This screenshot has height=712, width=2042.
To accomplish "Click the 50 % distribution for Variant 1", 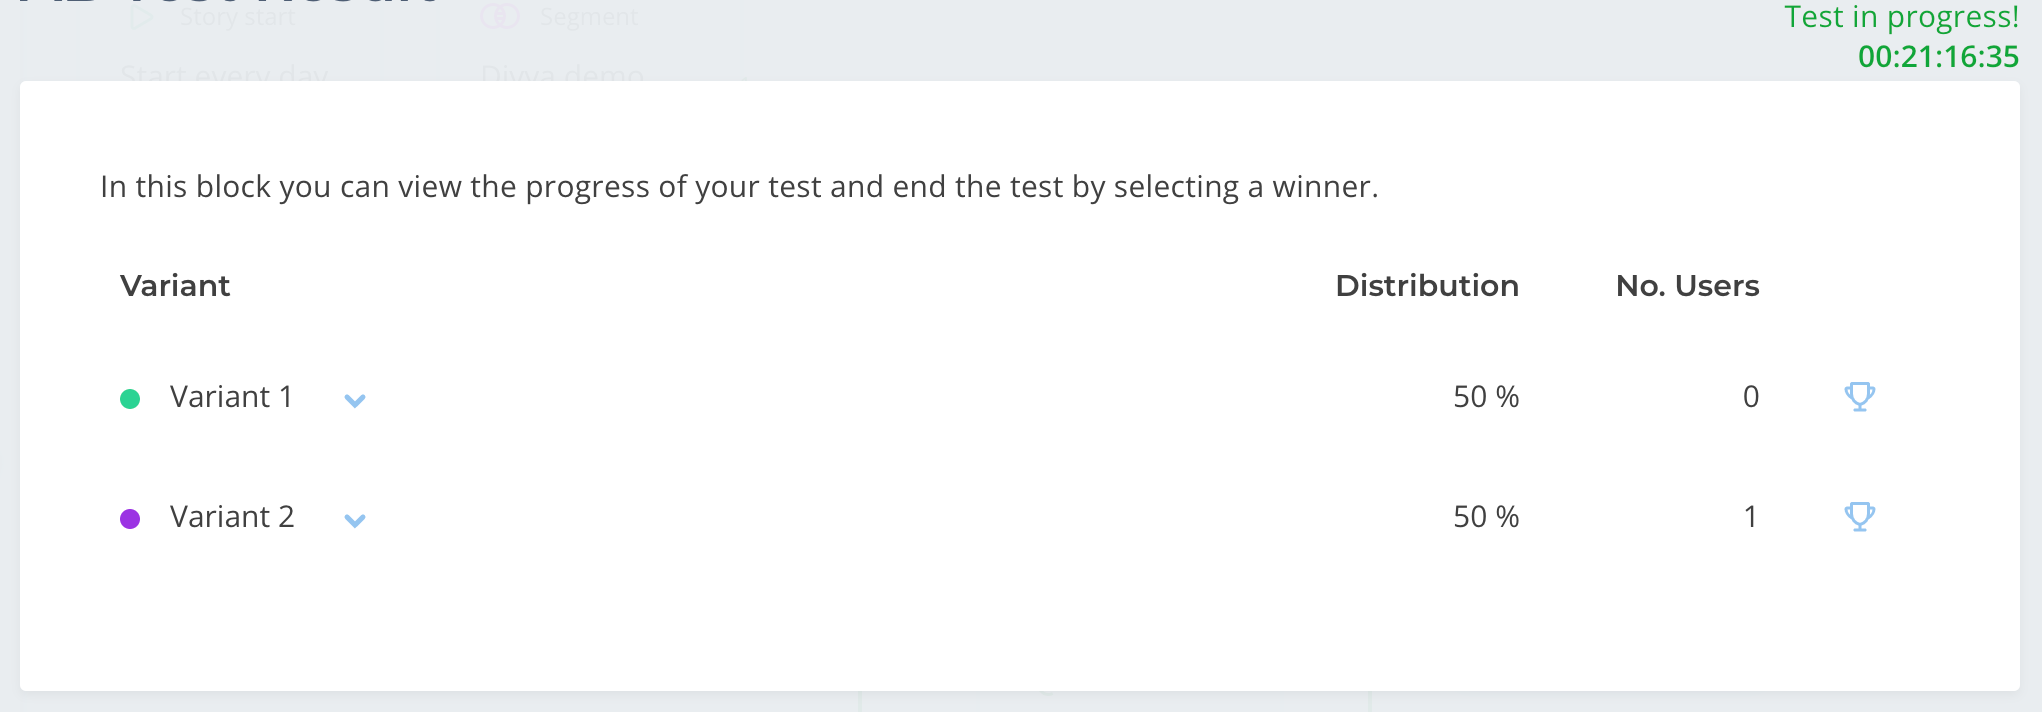I will tap(1486, 397).
